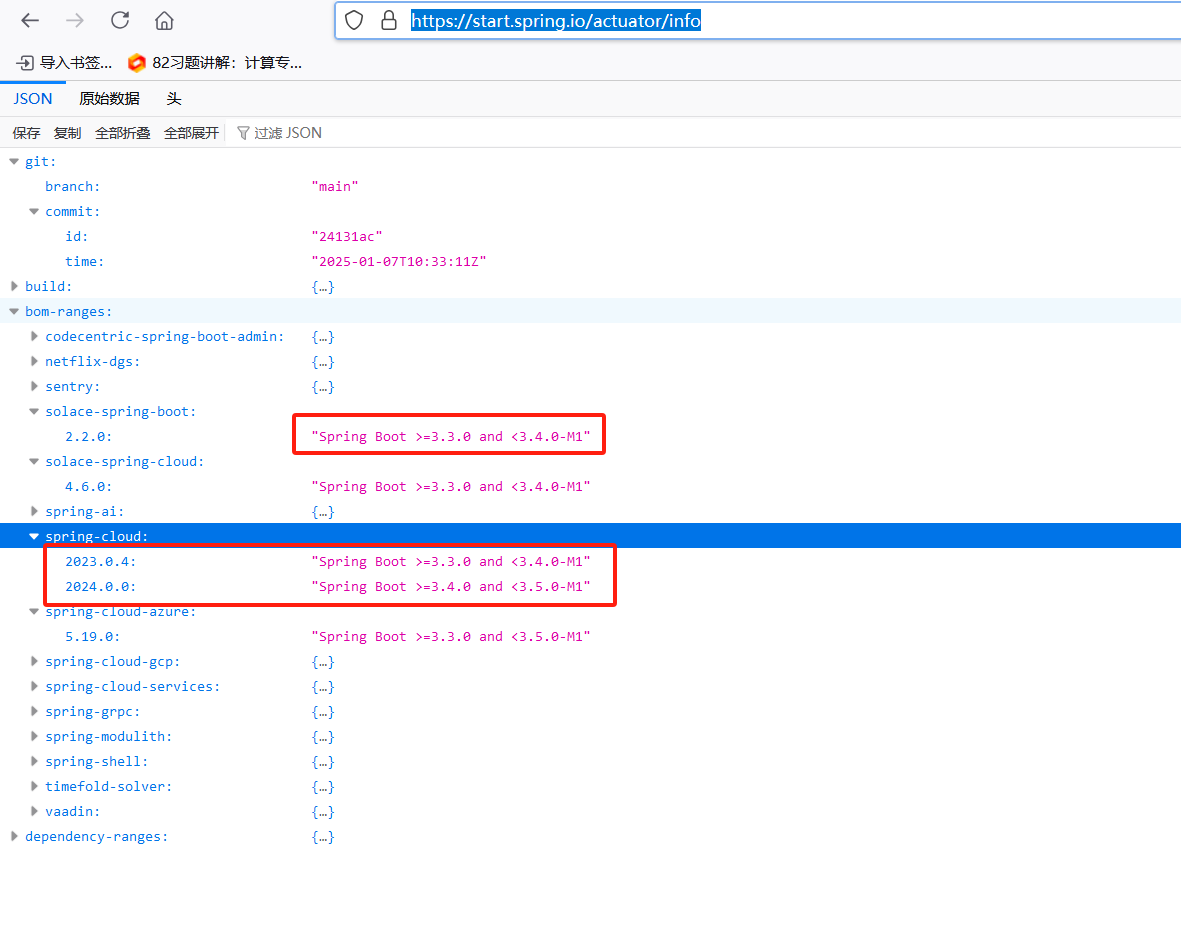Collapse the solace-spring-boot node
This screenshot has height=930, width=1181.
coord(34,411)
